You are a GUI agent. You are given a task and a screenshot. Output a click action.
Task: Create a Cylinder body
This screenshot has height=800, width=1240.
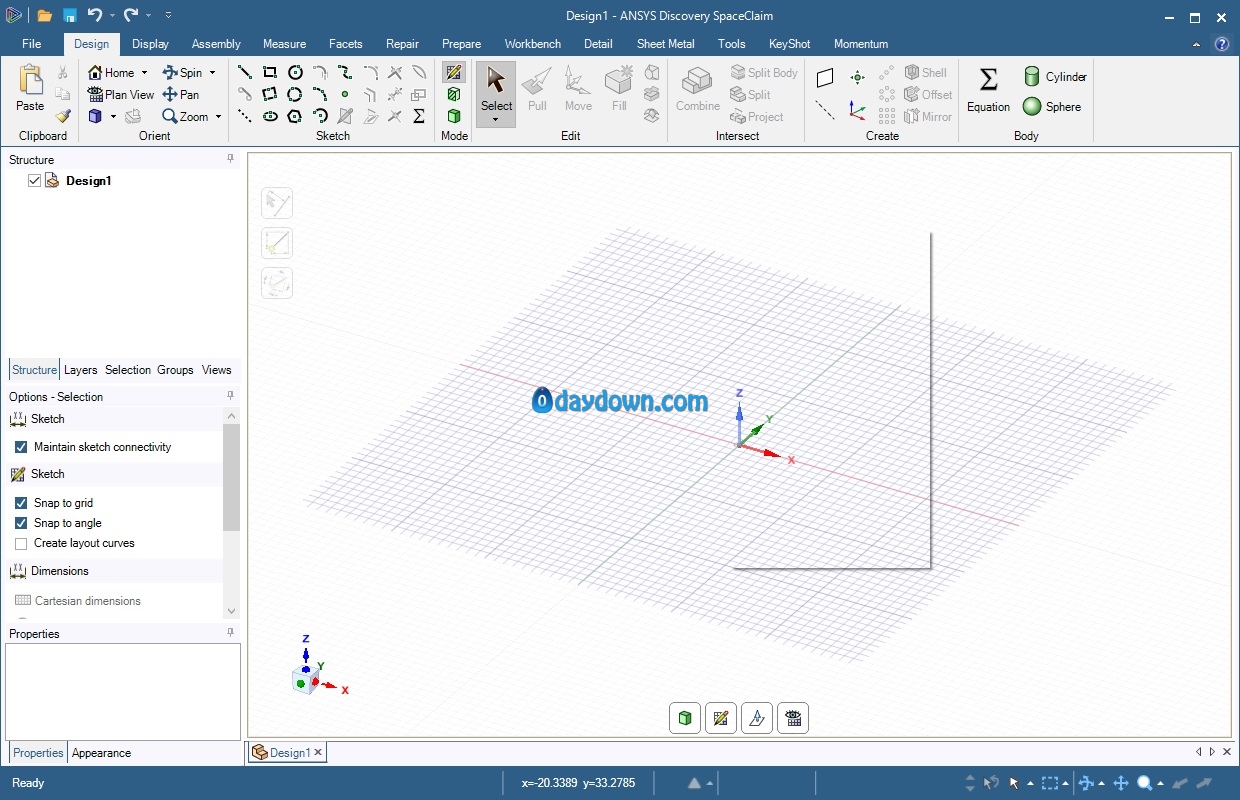tap(1055, 77)
